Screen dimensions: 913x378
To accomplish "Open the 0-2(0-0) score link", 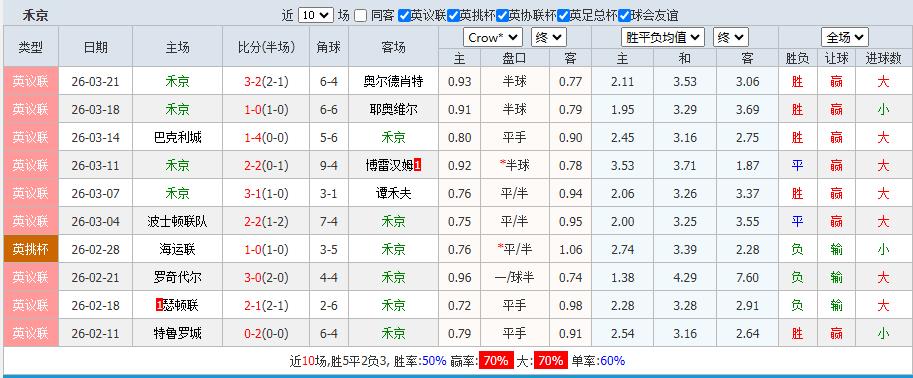I will (x=266, y=333).
